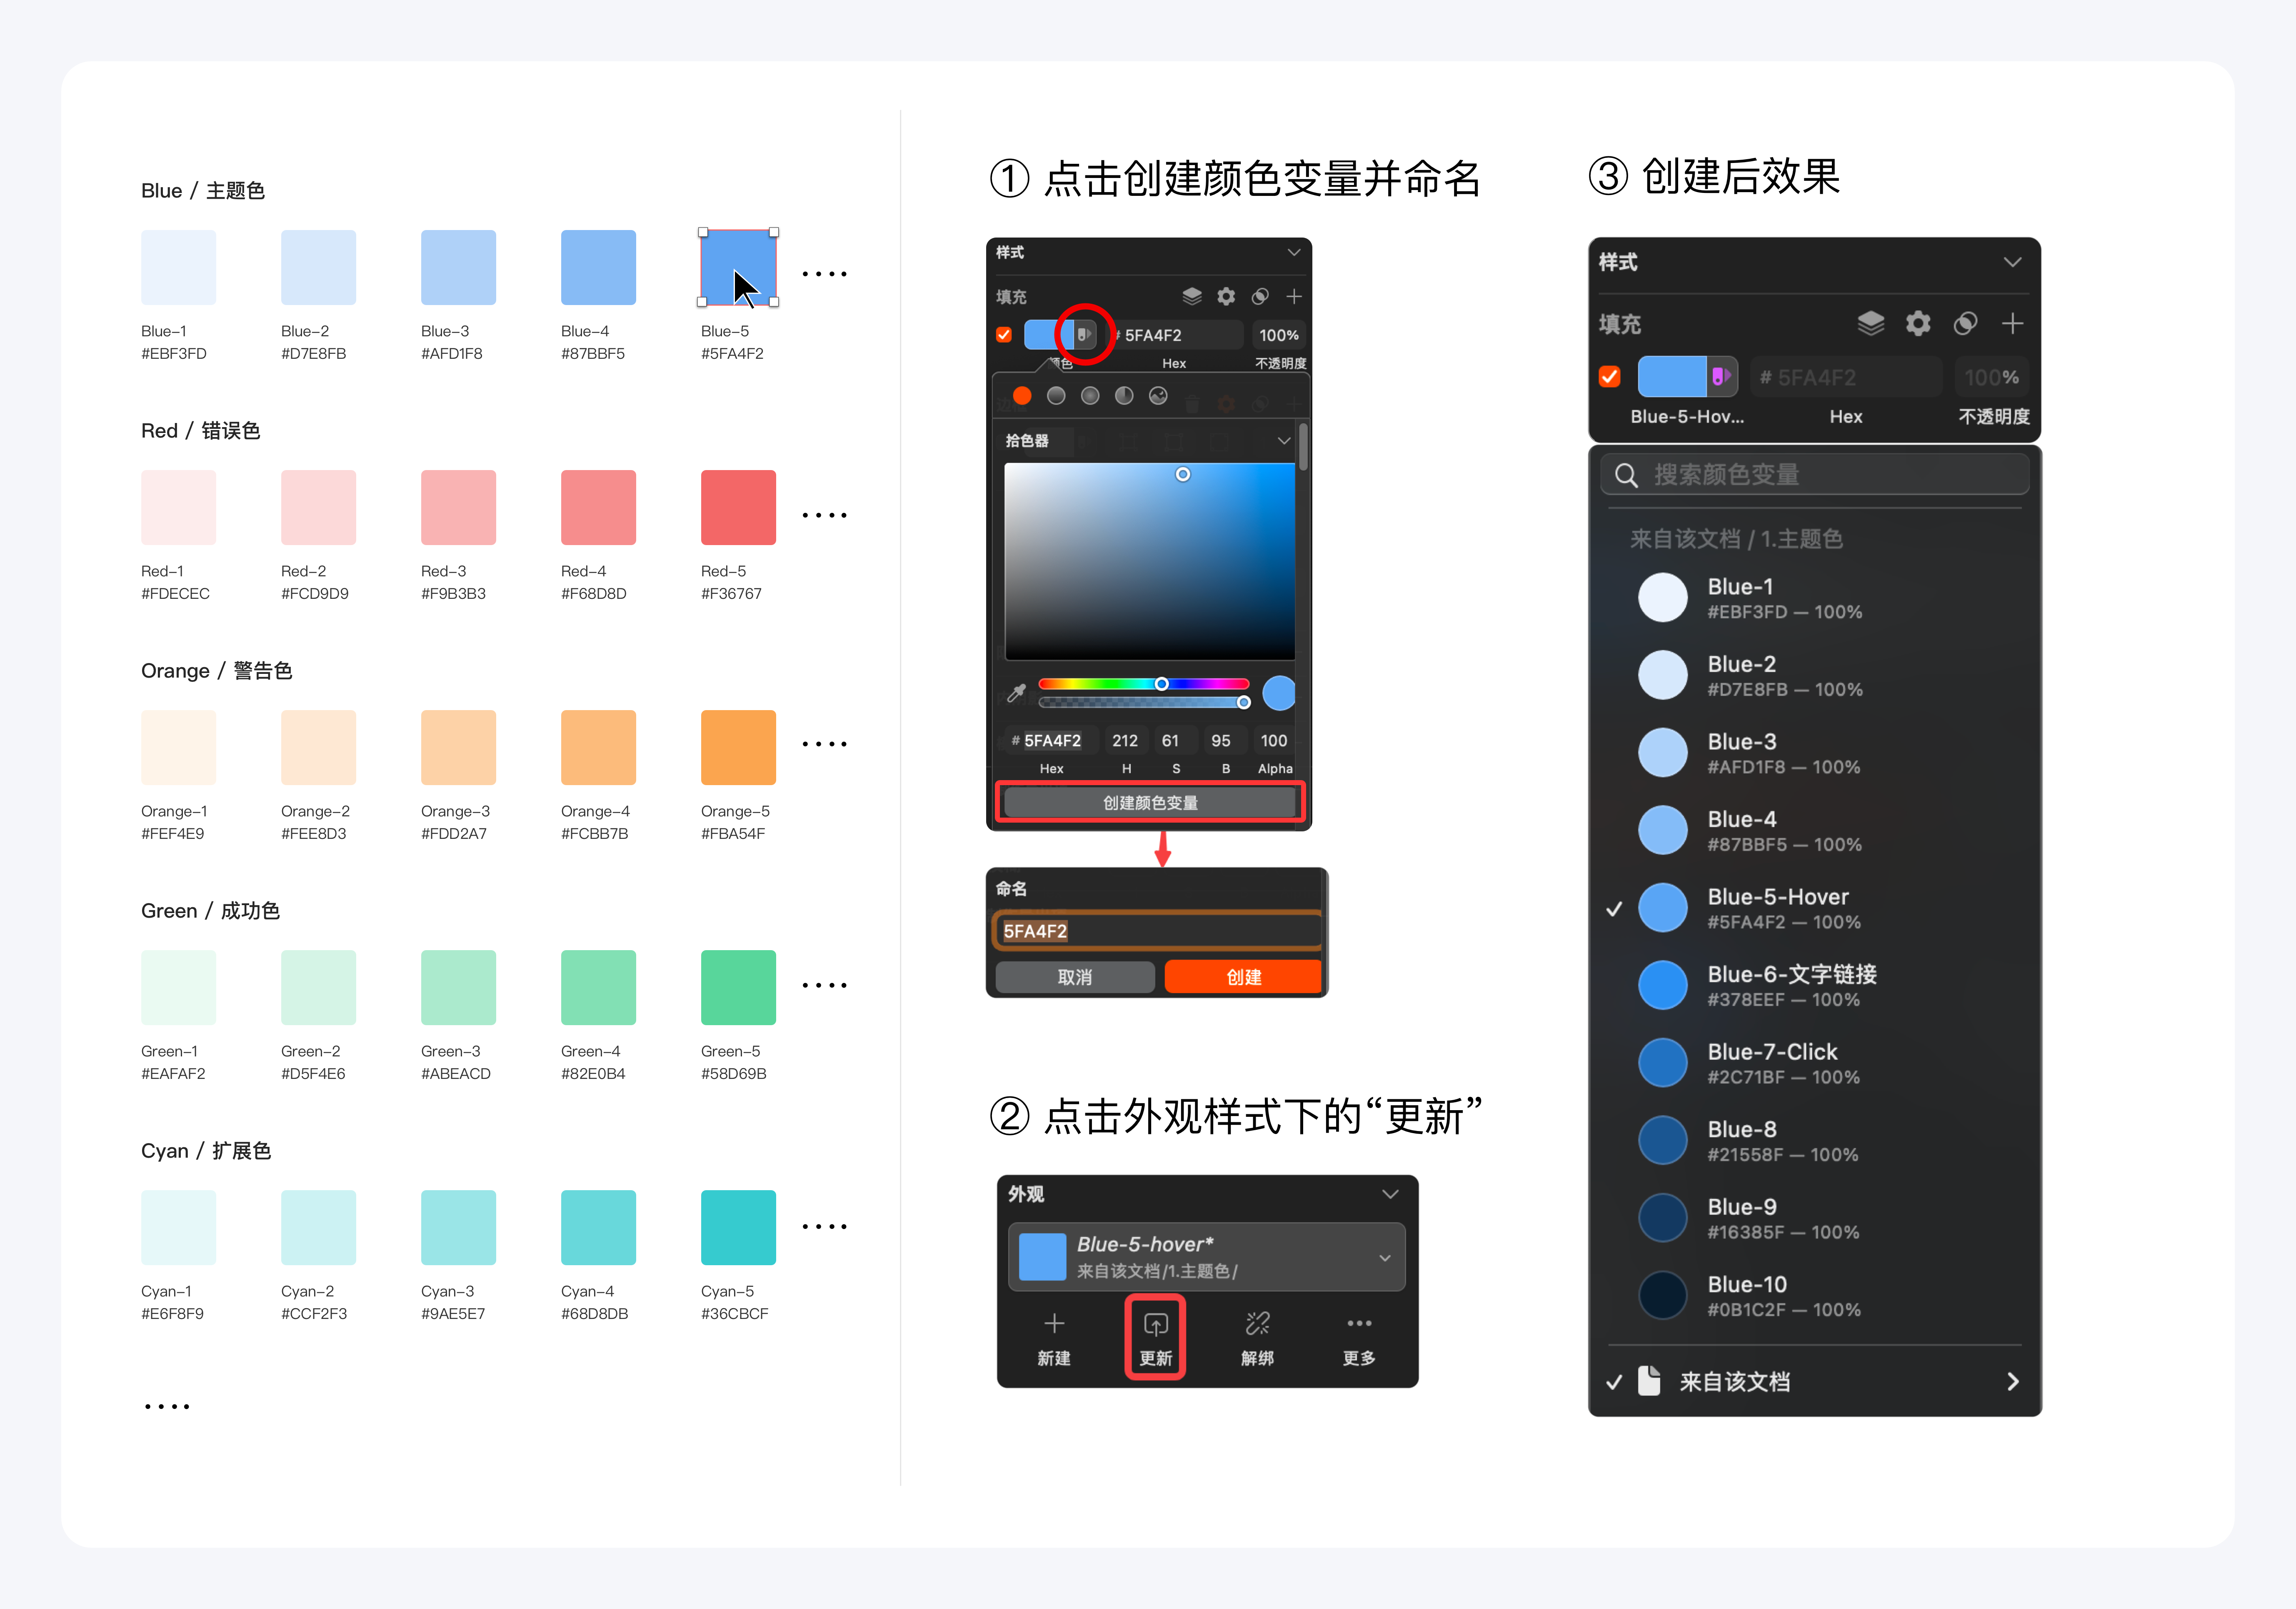
Task: Select linear gradient fill type icon
Action: pos(1056,396)
